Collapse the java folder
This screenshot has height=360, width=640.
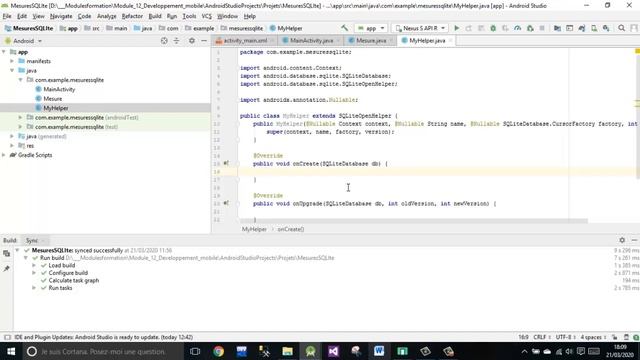(x=12, y=71)
